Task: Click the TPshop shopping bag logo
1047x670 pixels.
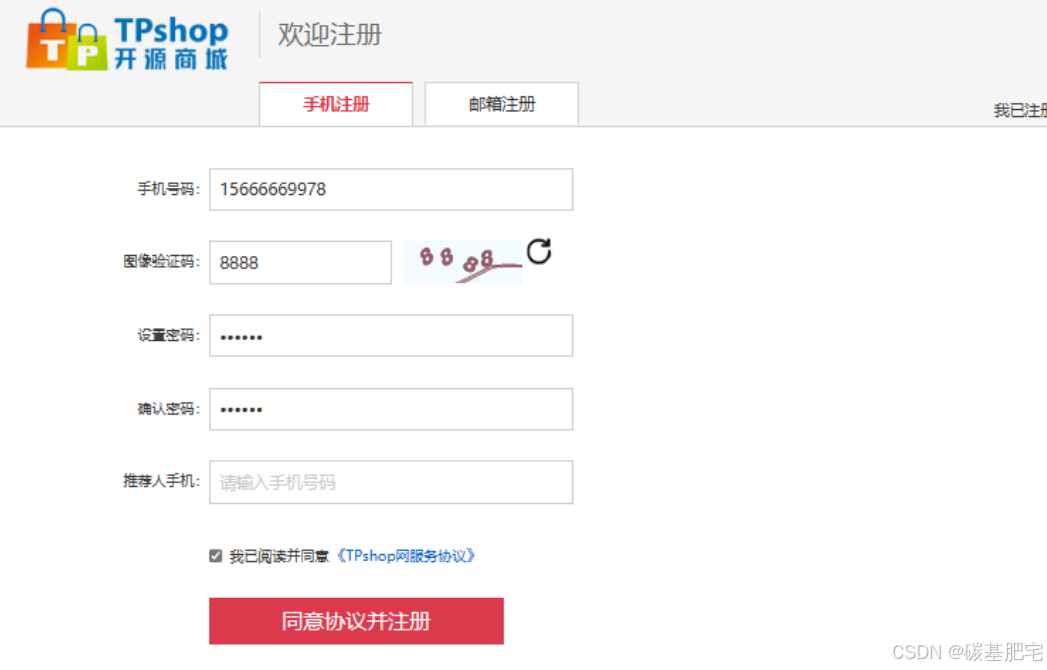Action: [x=66, y=40]
